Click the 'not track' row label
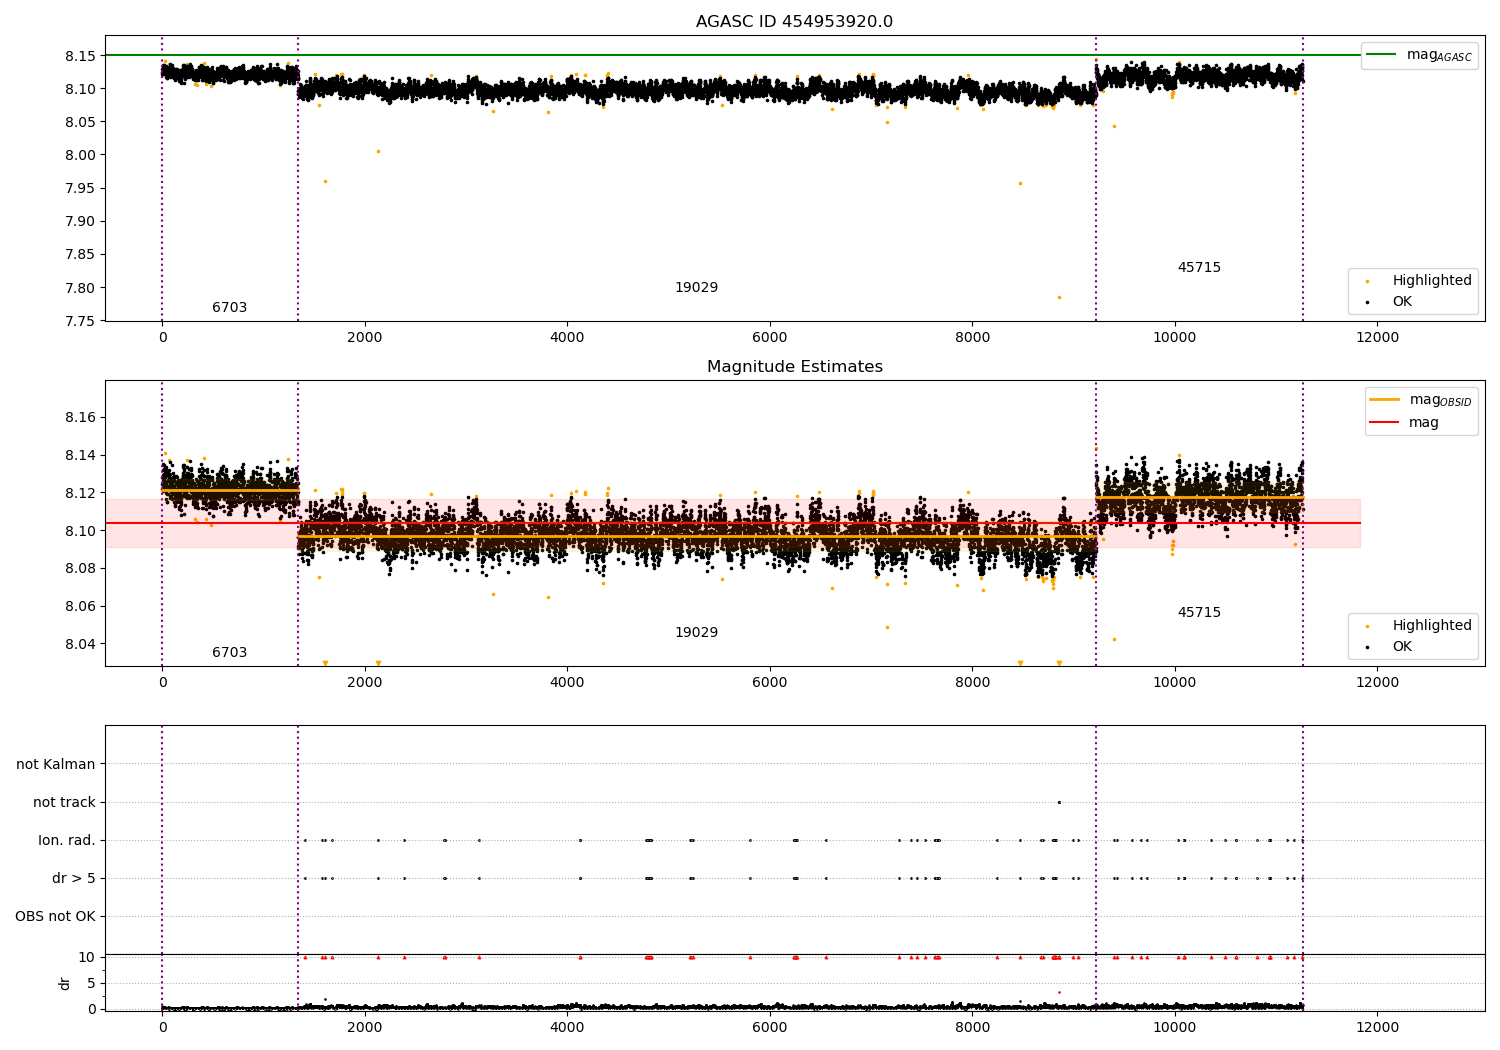Image resolution: width=1500 pixels, height=1050 pixels. pos(64,802)
